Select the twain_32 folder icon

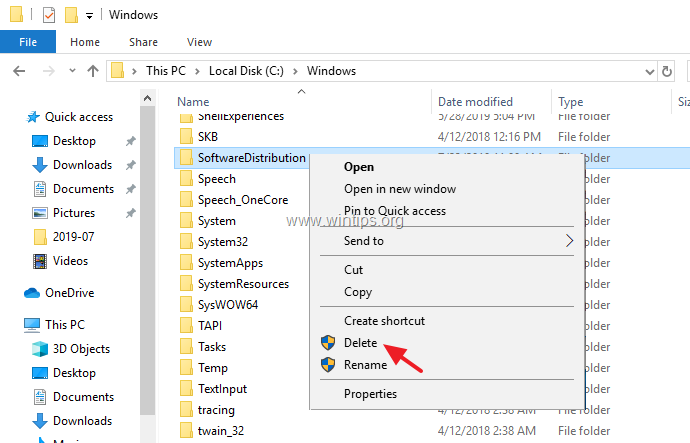(186, 431)
